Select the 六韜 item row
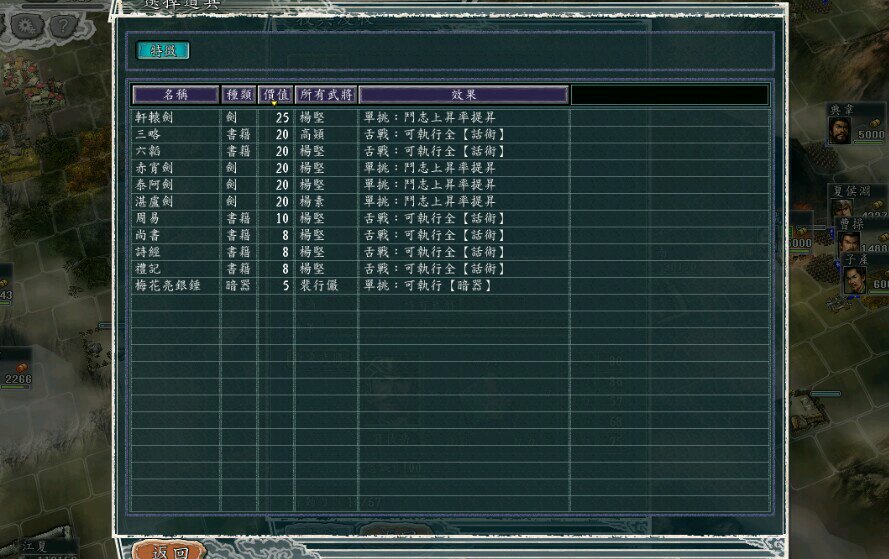The width and height of the screenshot is (889, 559). (x=450, y=151)
